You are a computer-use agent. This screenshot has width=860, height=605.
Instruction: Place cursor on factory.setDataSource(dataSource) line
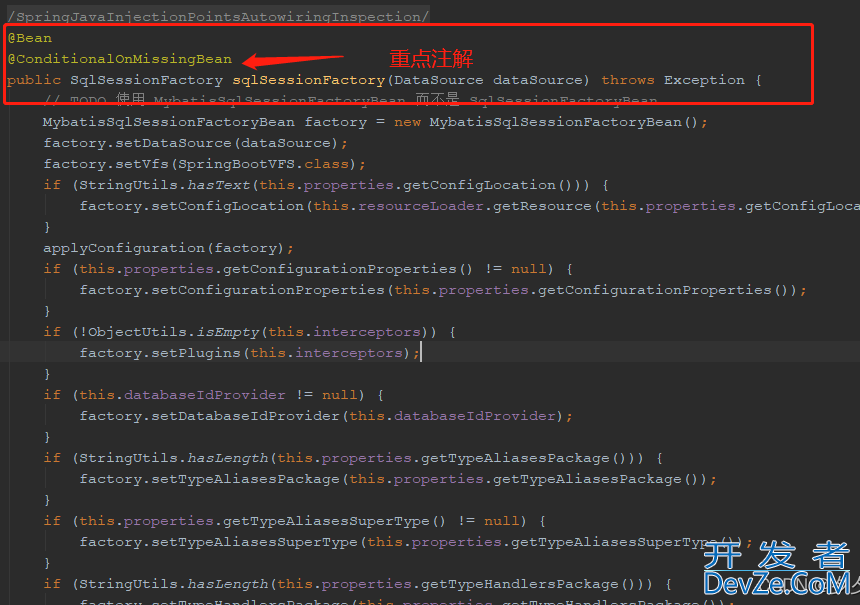195,143
